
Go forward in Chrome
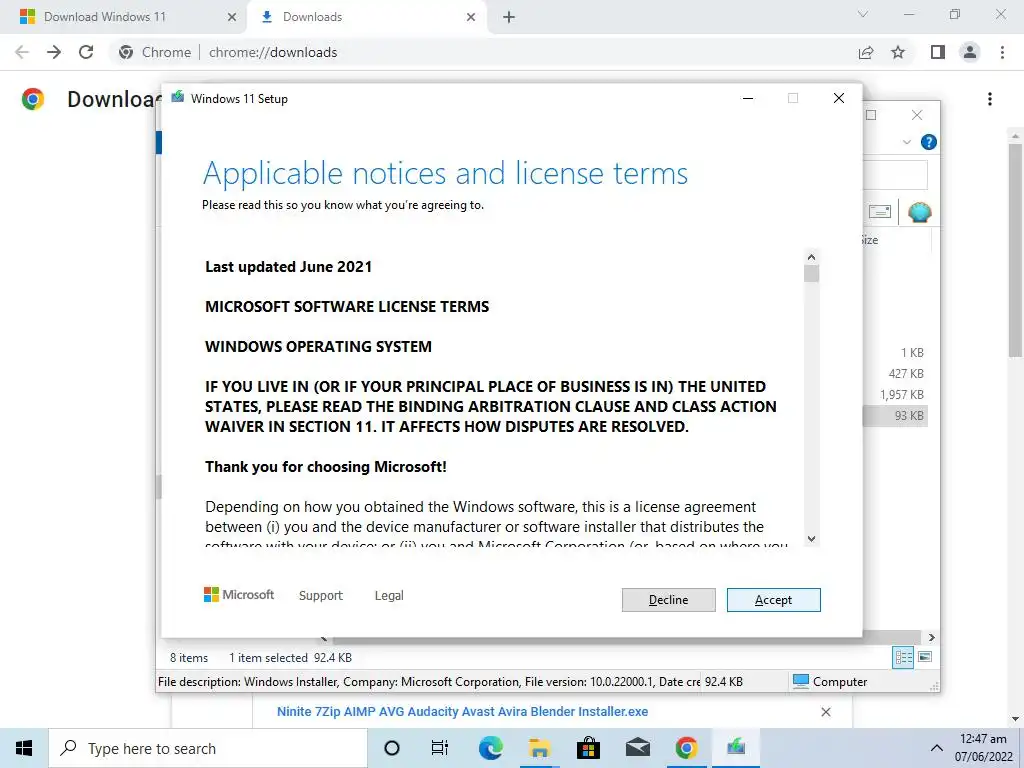pyautogui.click(x=54, y=52)
